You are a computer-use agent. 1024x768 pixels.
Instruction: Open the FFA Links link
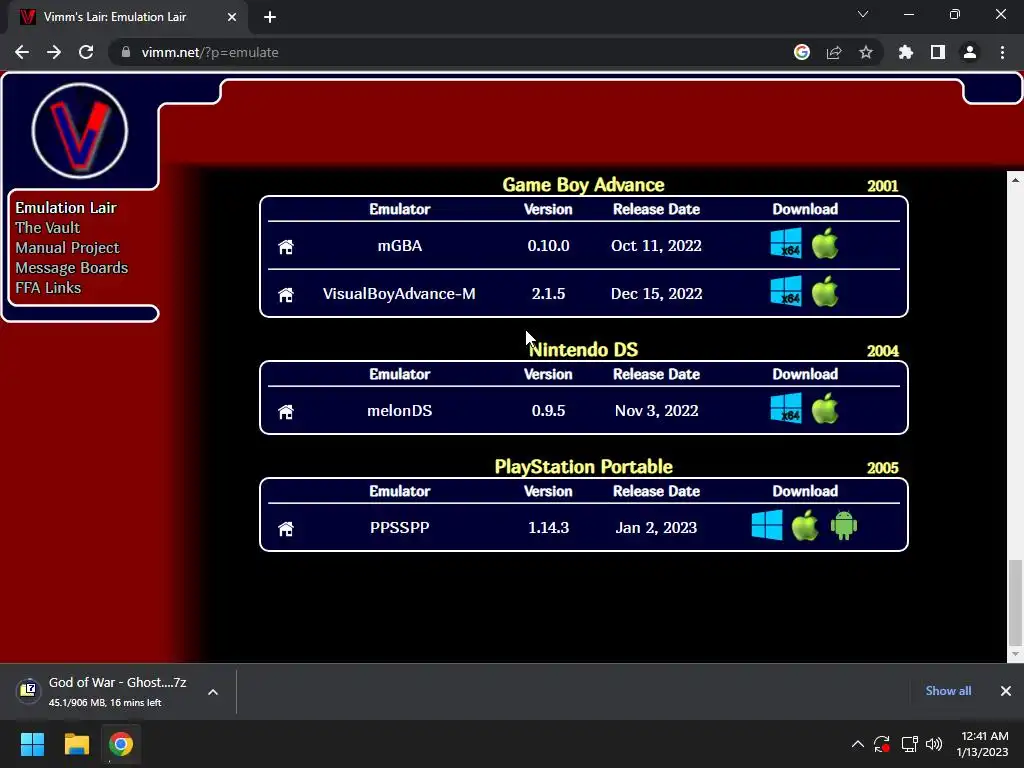[x=48, y=288]
